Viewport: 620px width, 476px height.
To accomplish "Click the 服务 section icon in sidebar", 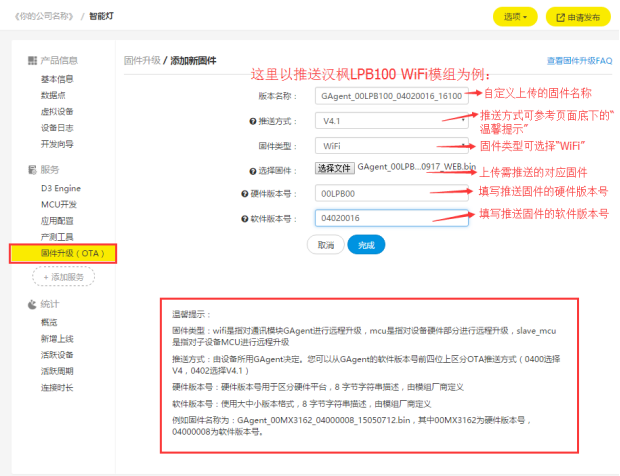I will pos(31,169).
